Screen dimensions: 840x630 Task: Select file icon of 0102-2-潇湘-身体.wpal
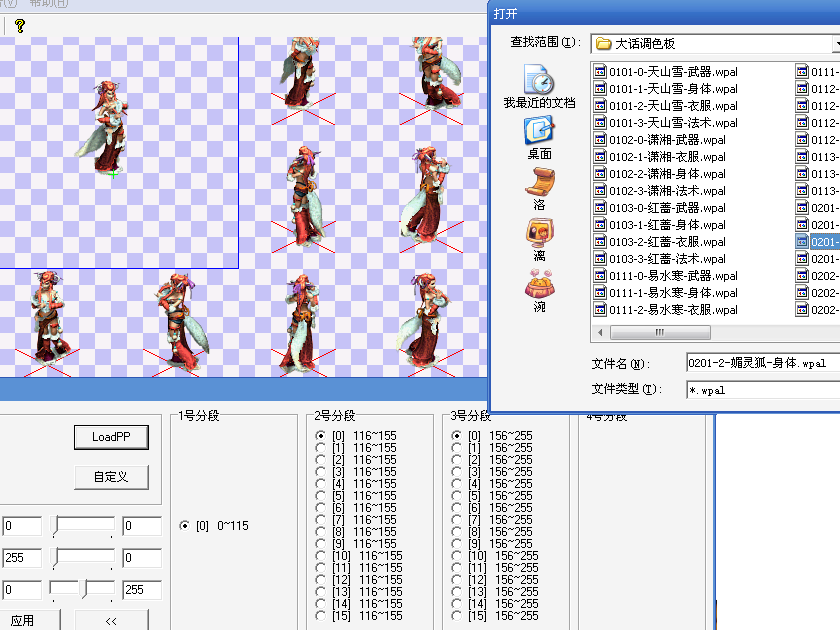pos(600,174)
